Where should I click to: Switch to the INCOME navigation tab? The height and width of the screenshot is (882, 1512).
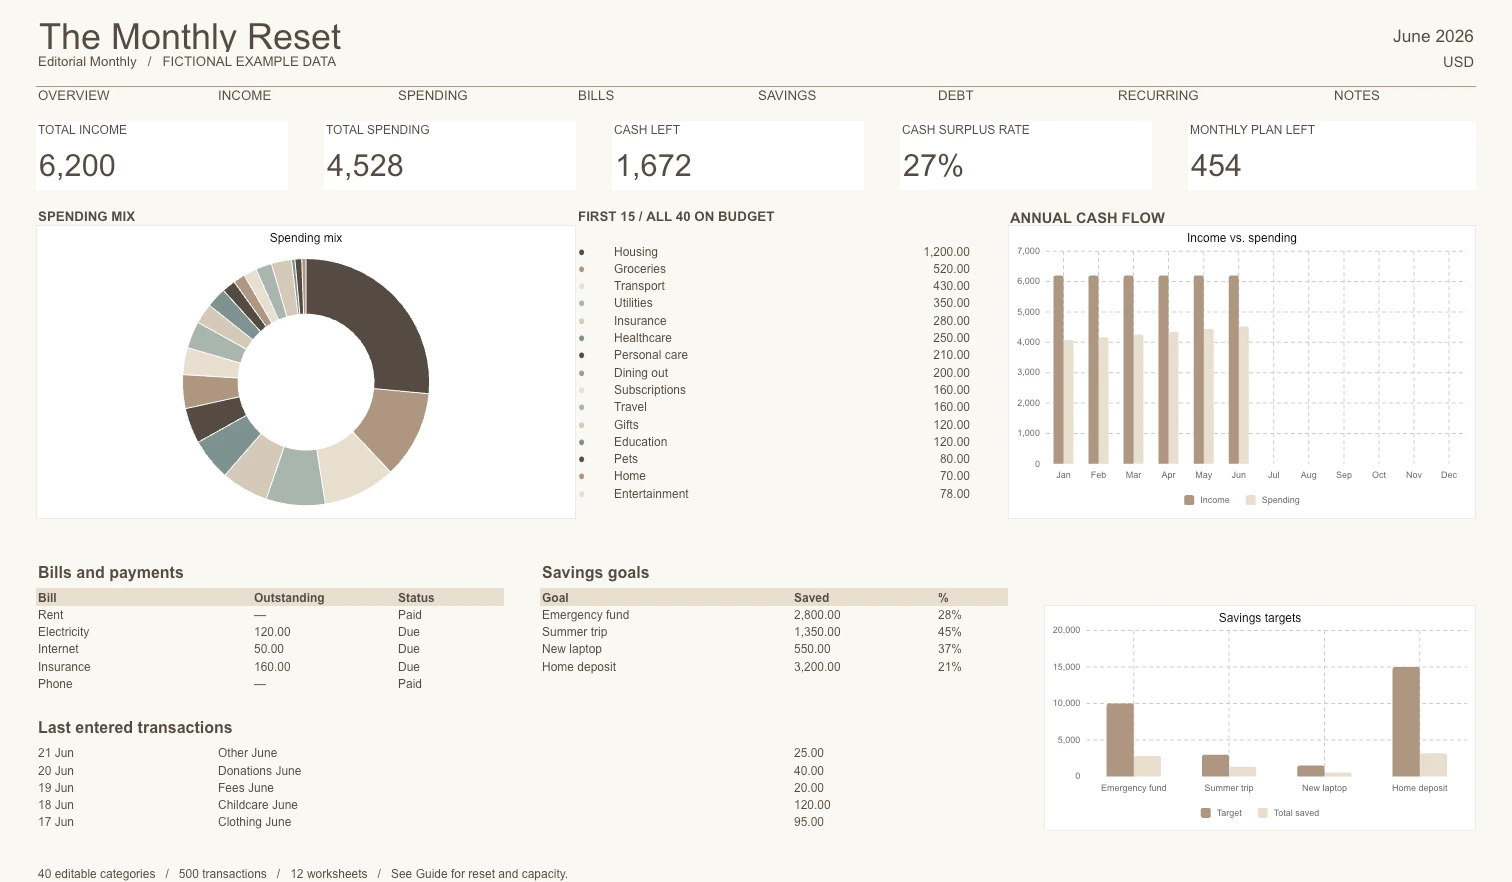[x=244, y=96]
